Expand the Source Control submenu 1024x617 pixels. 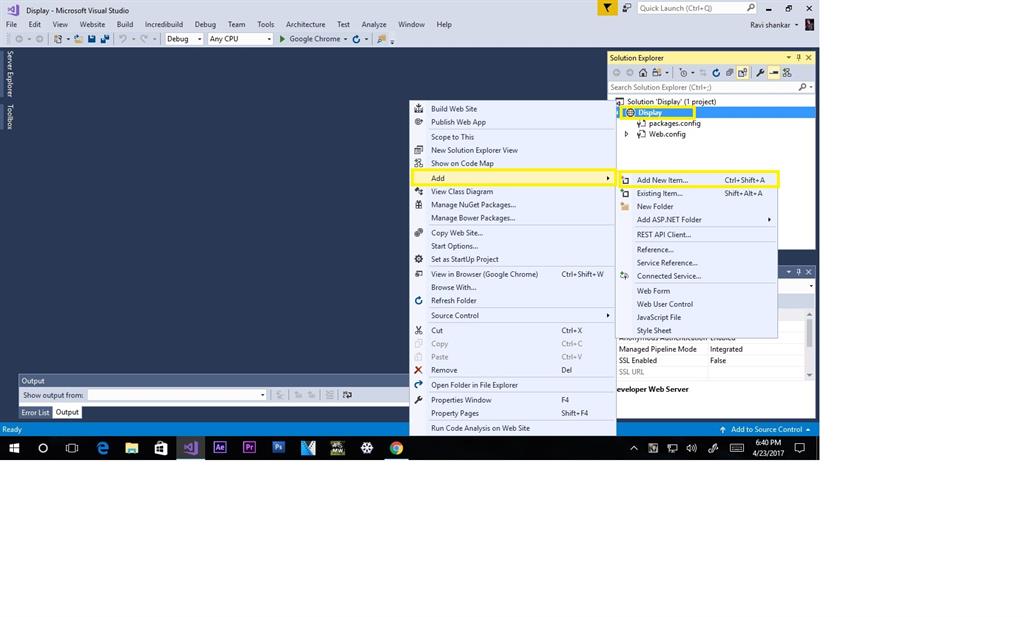pyautogui.click(x=513, y=315)
